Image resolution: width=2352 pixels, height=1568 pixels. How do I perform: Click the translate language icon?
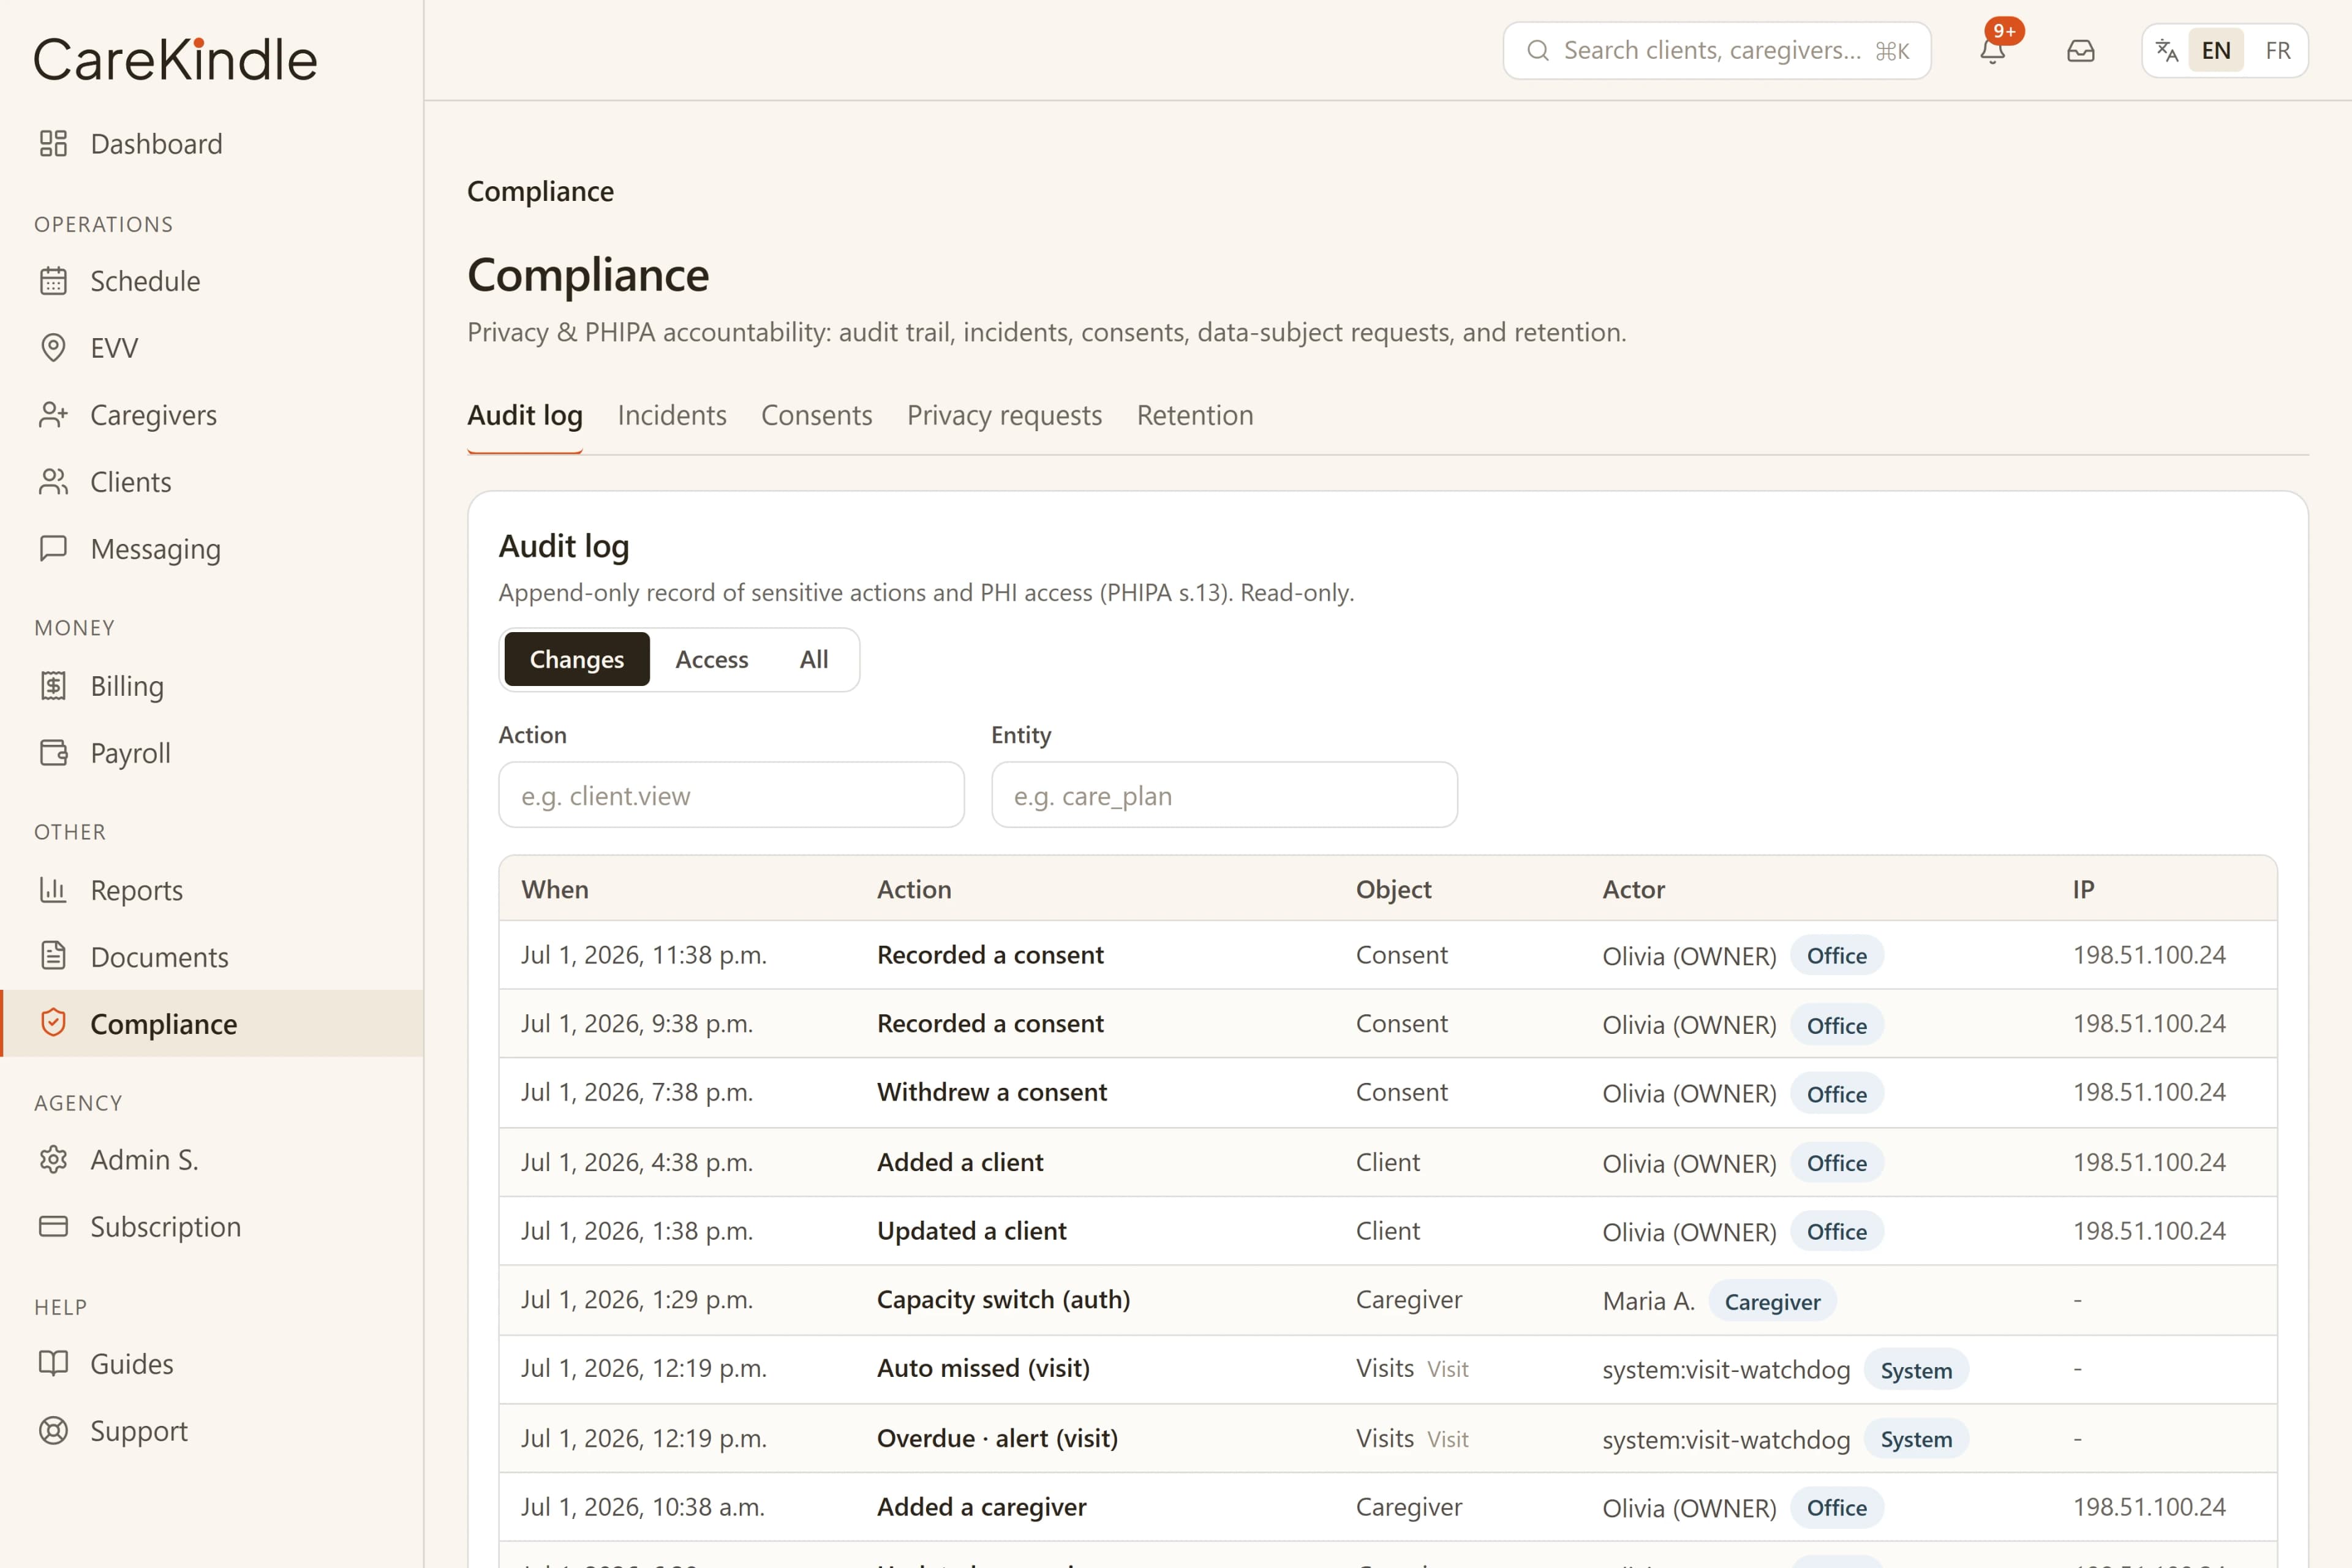pos(2166,50)
